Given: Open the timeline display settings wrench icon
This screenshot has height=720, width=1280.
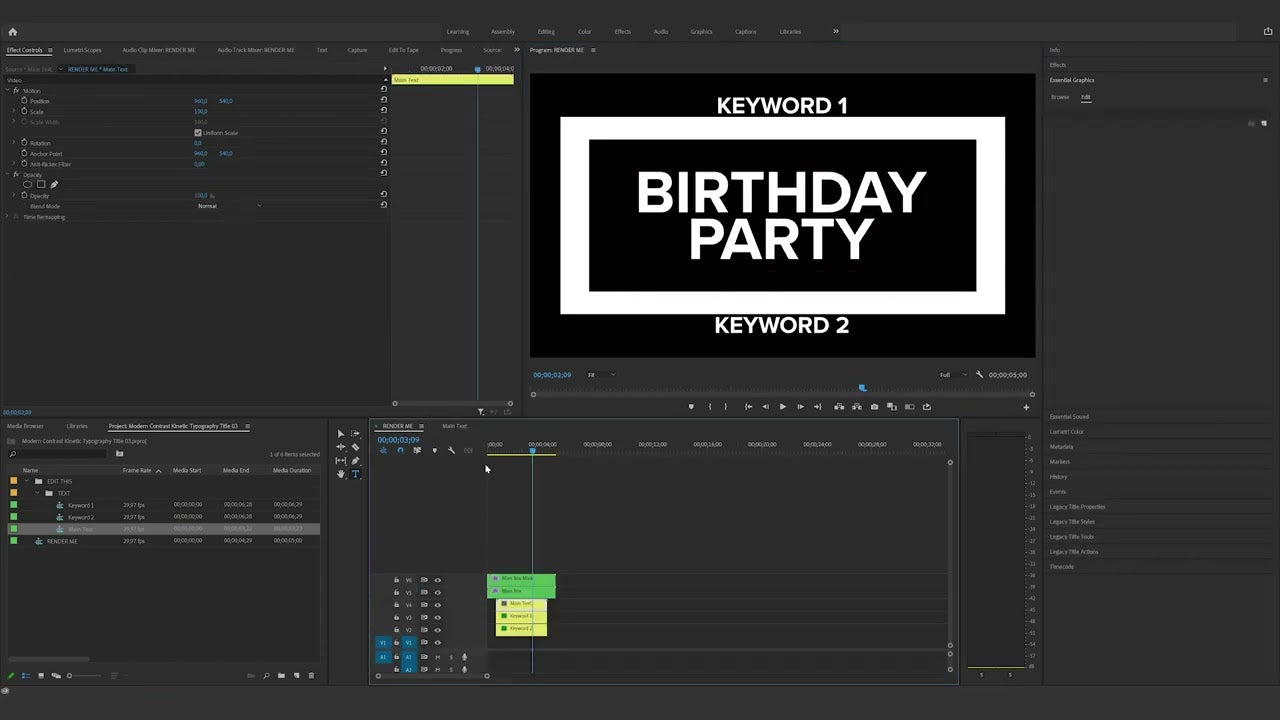Looking at the screenshot, I should [451, 450].
